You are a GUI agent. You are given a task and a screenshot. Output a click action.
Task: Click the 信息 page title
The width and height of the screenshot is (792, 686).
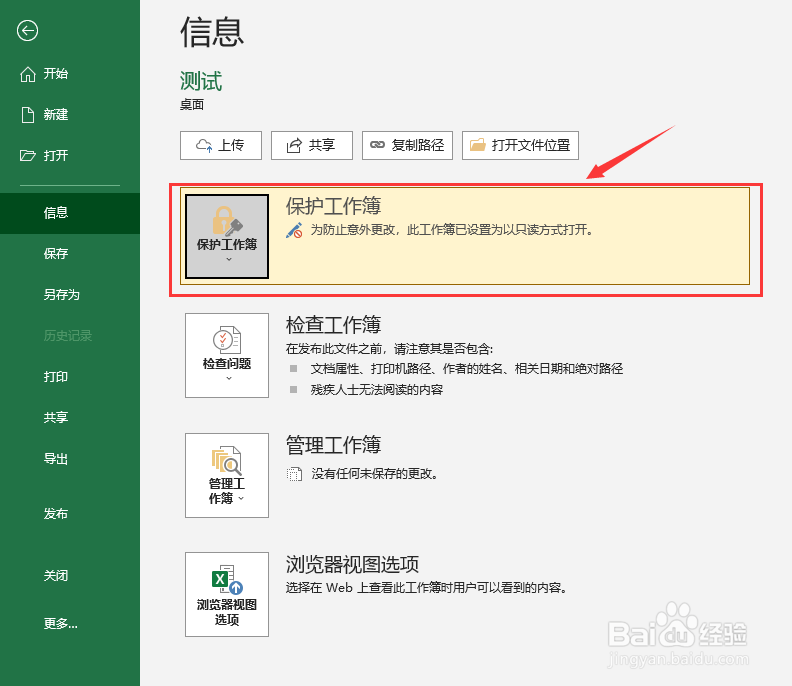click(212, 32)
